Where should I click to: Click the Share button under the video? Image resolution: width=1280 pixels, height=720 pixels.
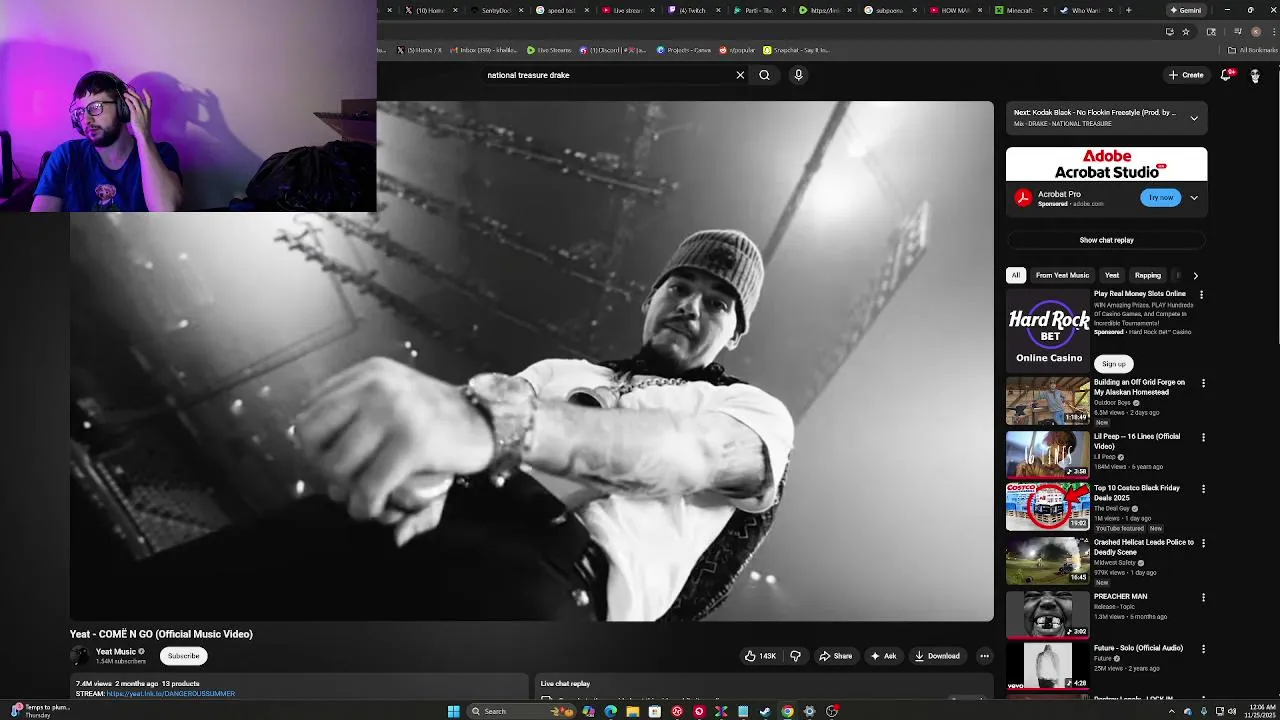pos(835,656)
